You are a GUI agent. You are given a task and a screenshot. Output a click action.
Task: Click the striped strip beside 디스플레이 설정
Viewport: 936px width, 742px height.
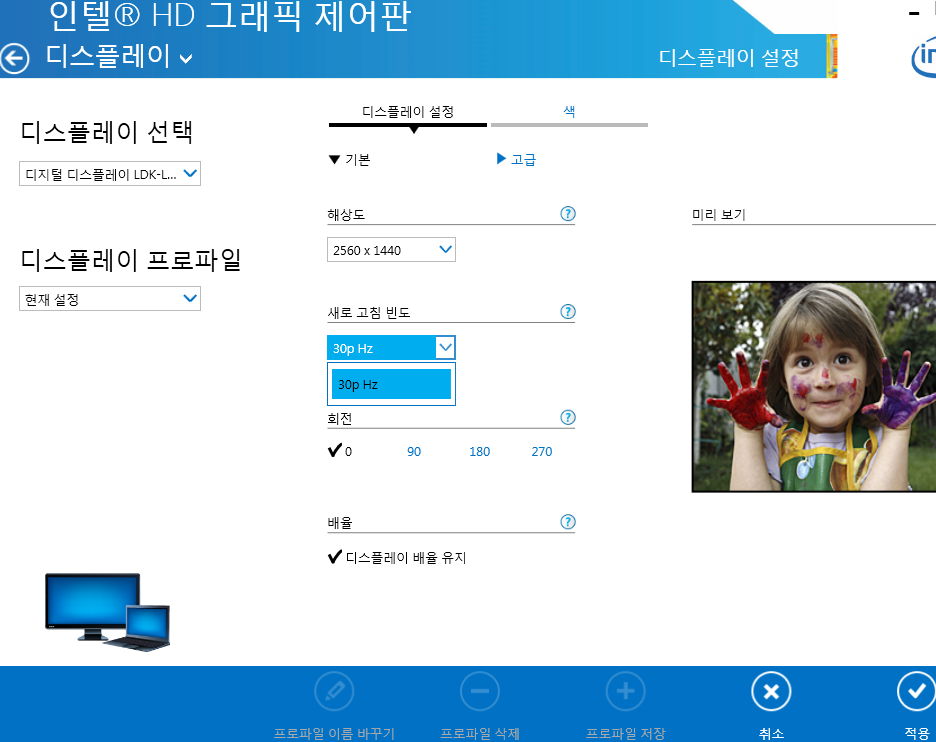click(832, 56)
